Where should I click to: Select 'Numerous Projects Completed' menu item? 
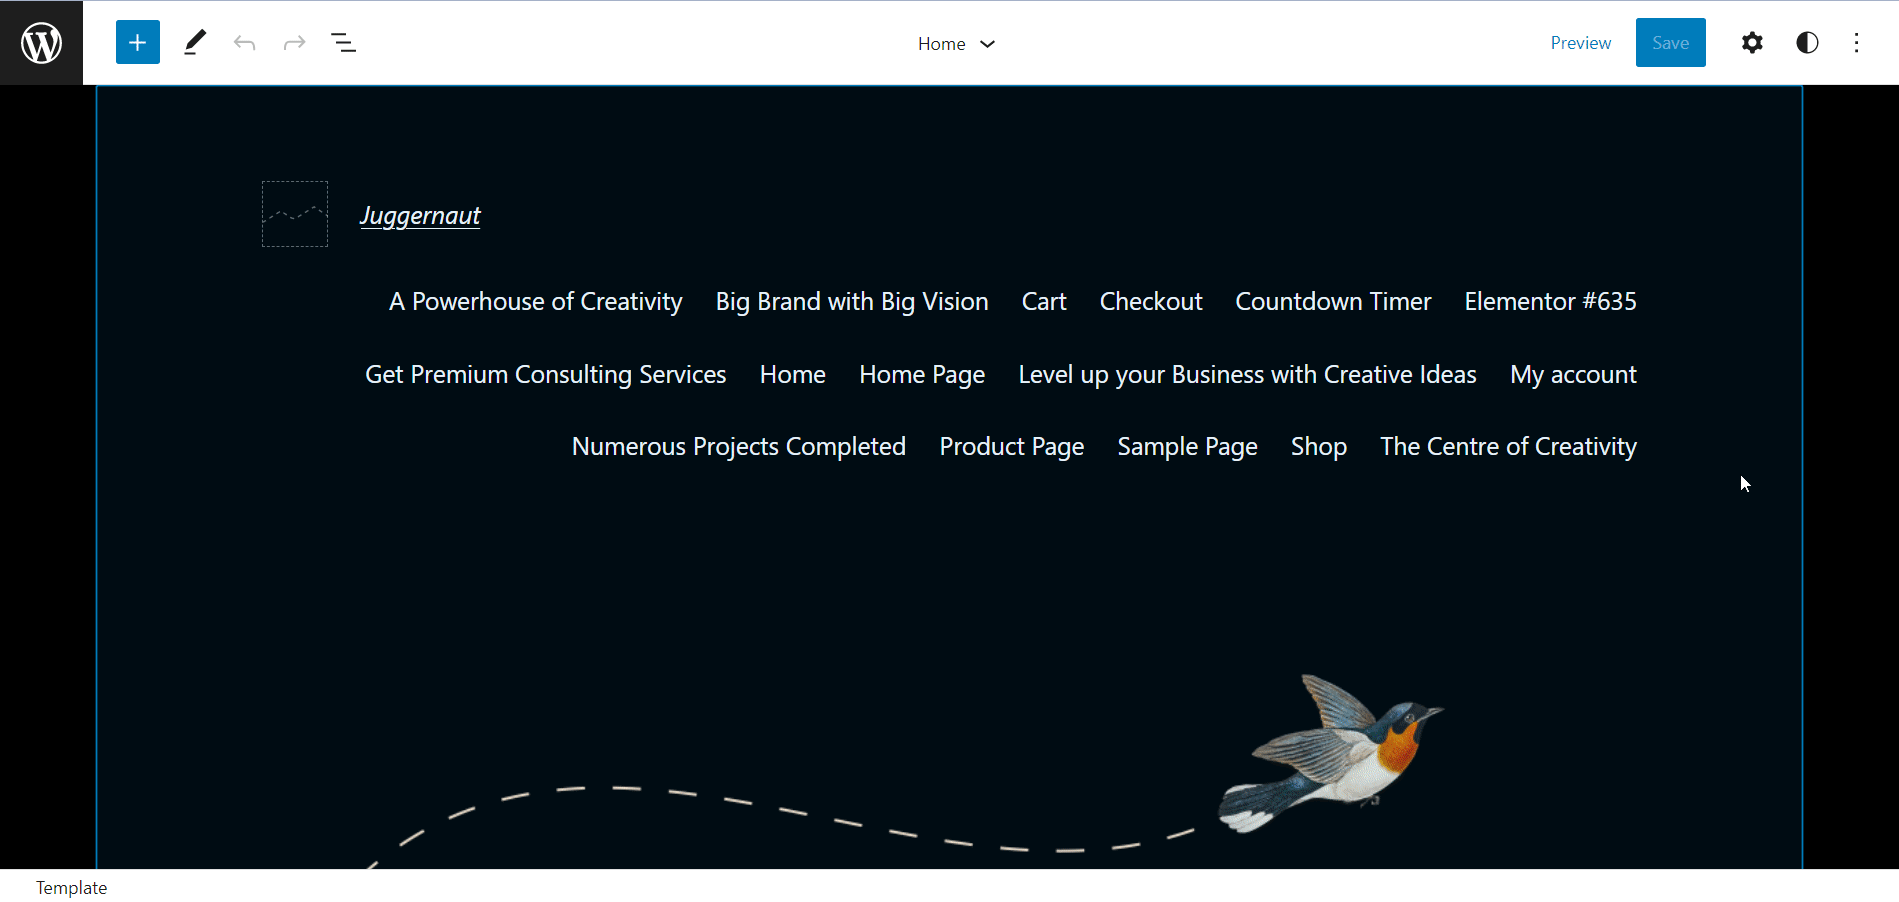click(739, 447)
